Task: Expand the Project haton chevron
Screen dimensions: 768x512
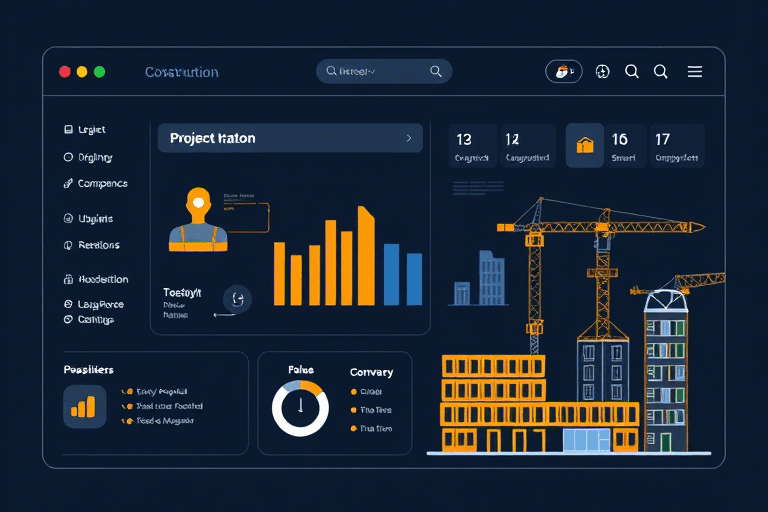Action: click(x=408, y=139)
